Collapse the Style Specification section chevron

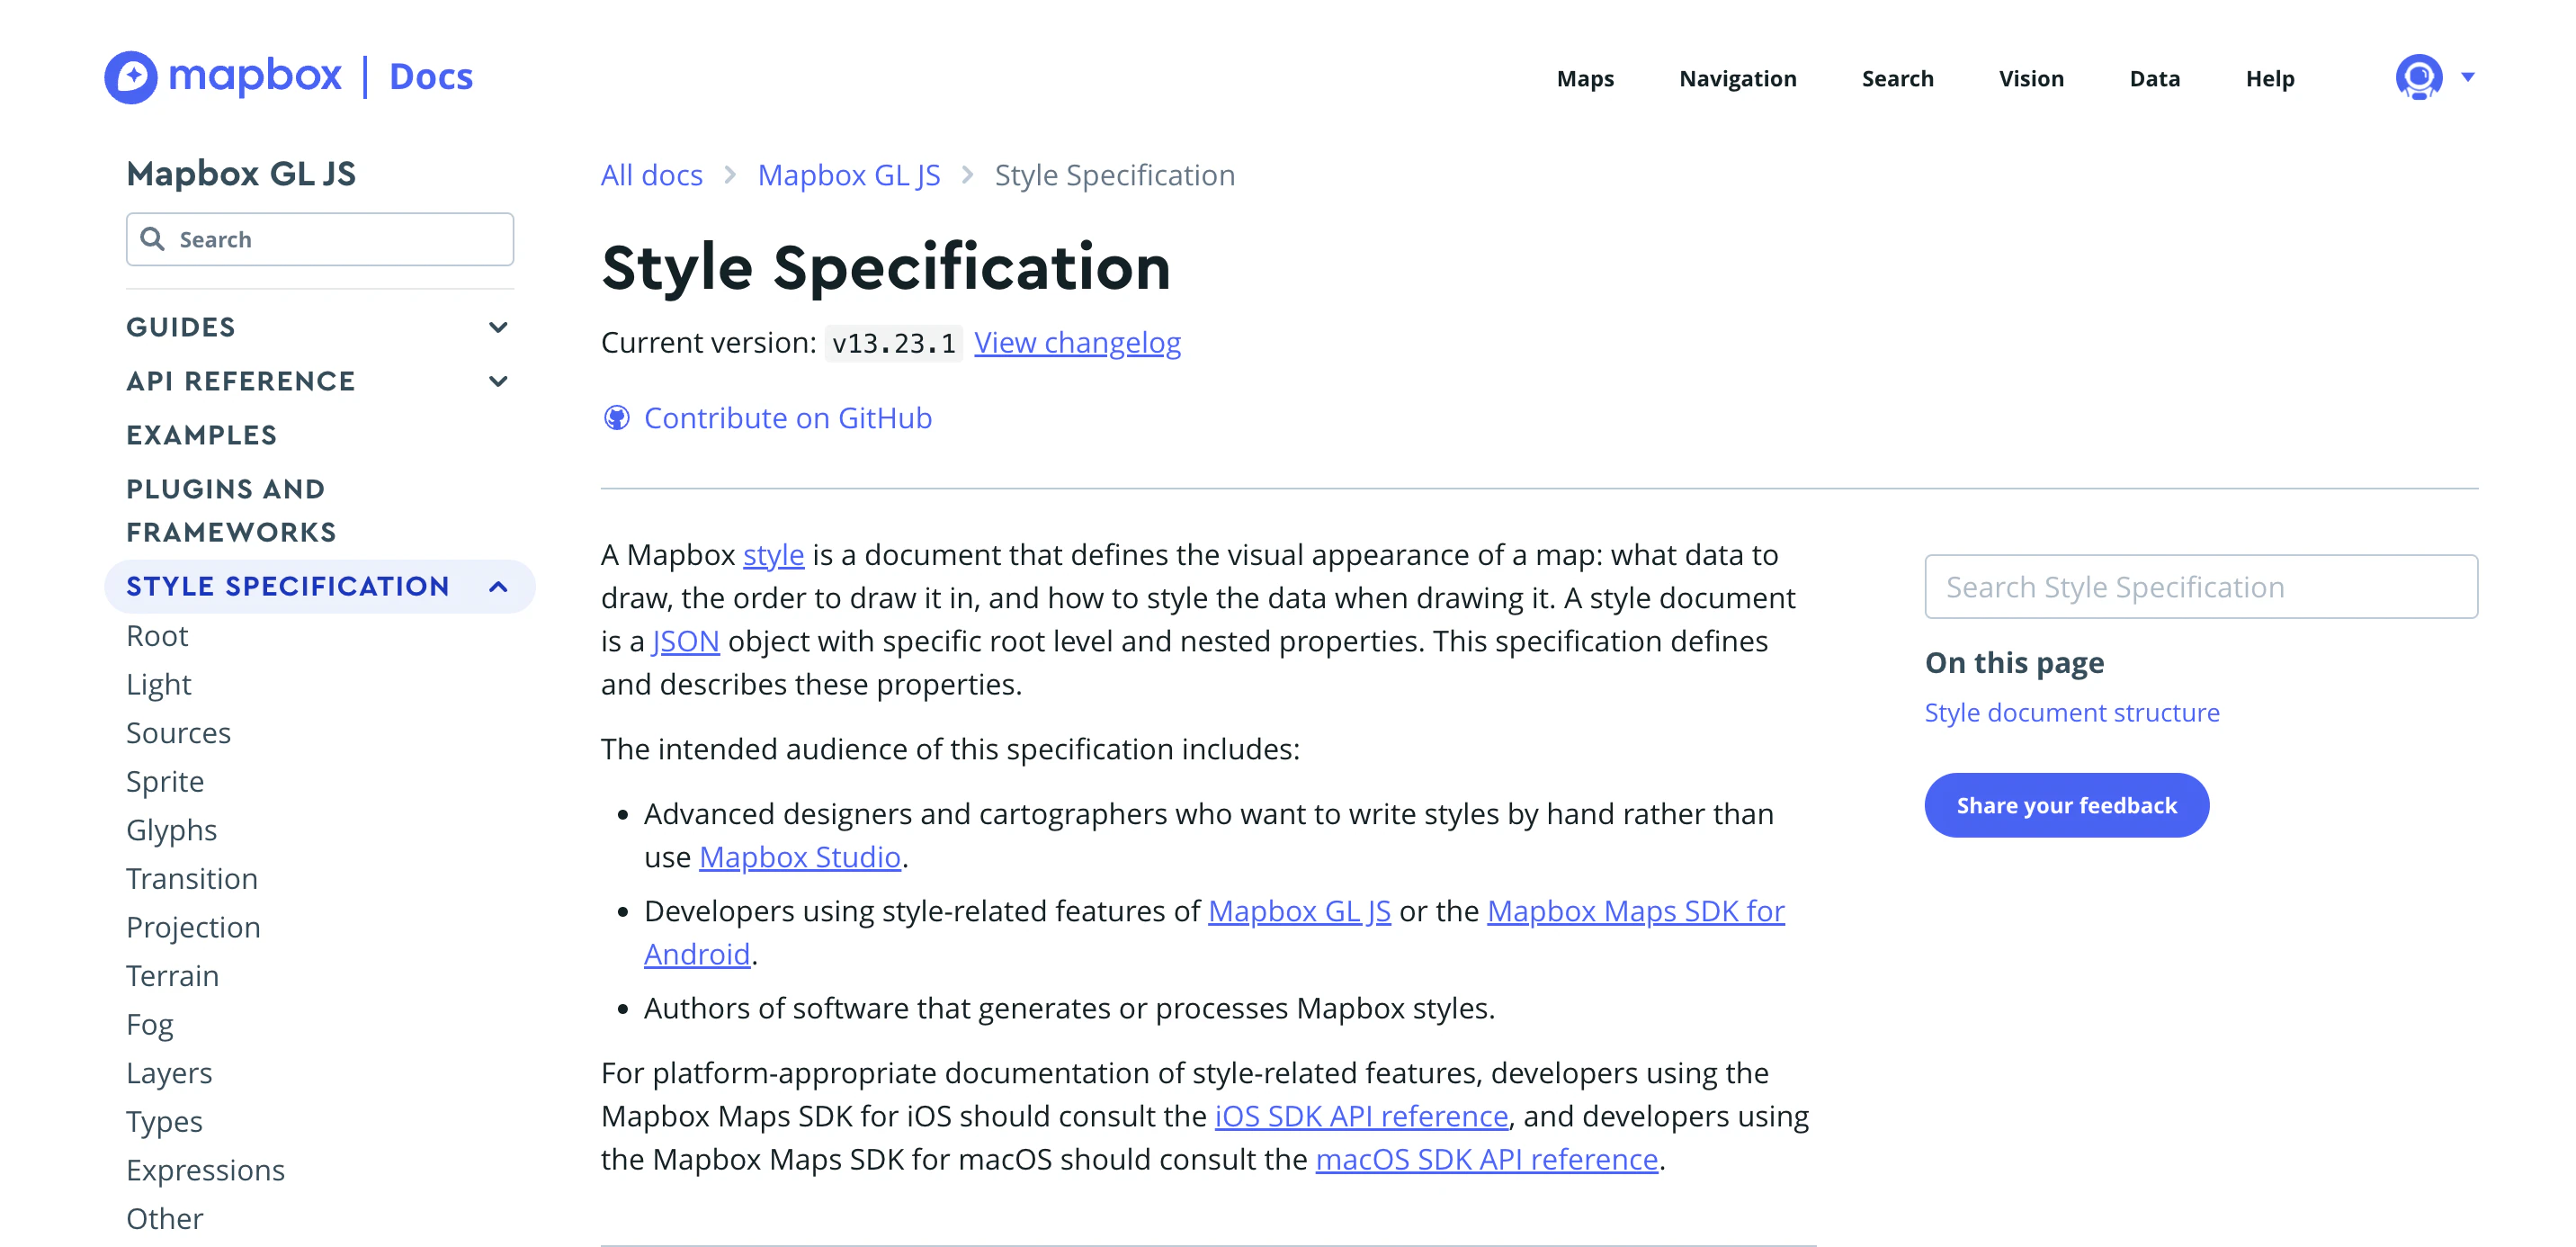coord(498,587)
